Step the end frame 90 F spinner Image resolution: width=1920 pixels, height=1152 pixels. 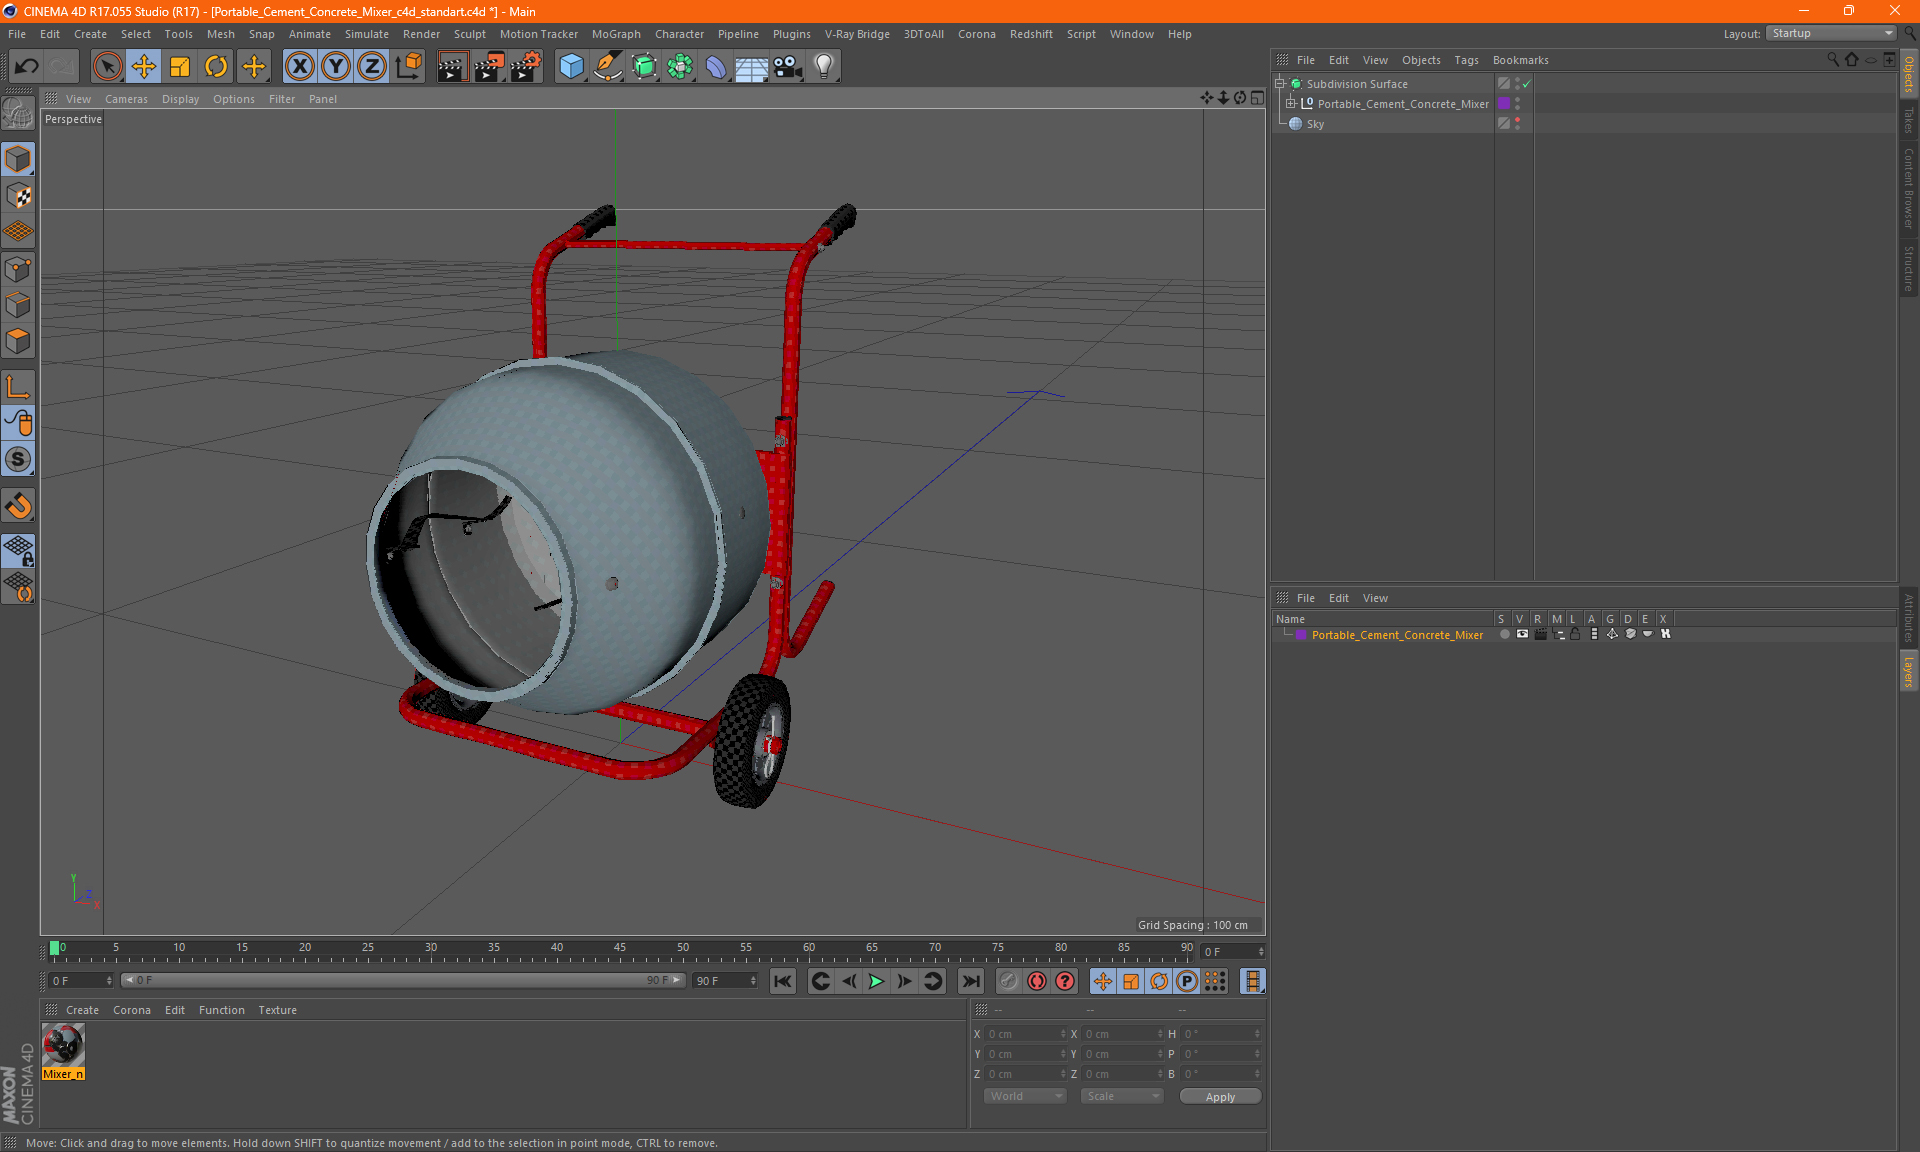(753, 981)
